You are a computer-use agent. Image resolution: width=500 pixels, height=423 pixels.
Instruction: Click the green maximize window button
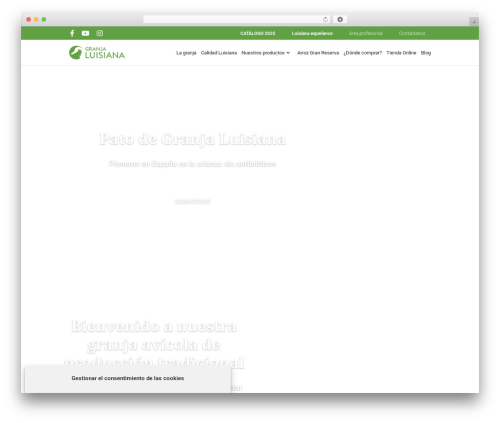pos(44,20)
